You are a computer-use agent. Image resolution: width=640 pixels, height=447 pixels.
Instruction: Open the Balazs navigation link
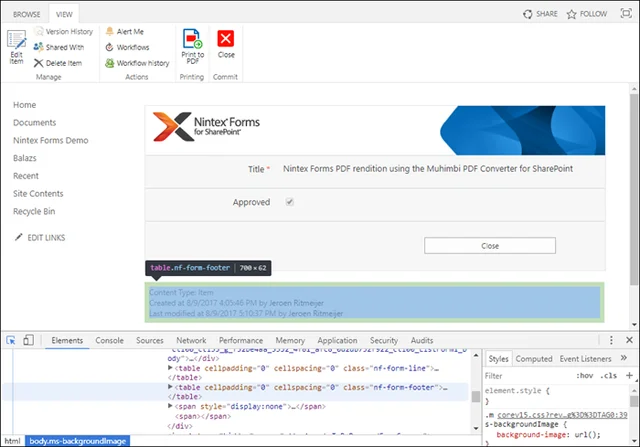[x=24, y=158]
